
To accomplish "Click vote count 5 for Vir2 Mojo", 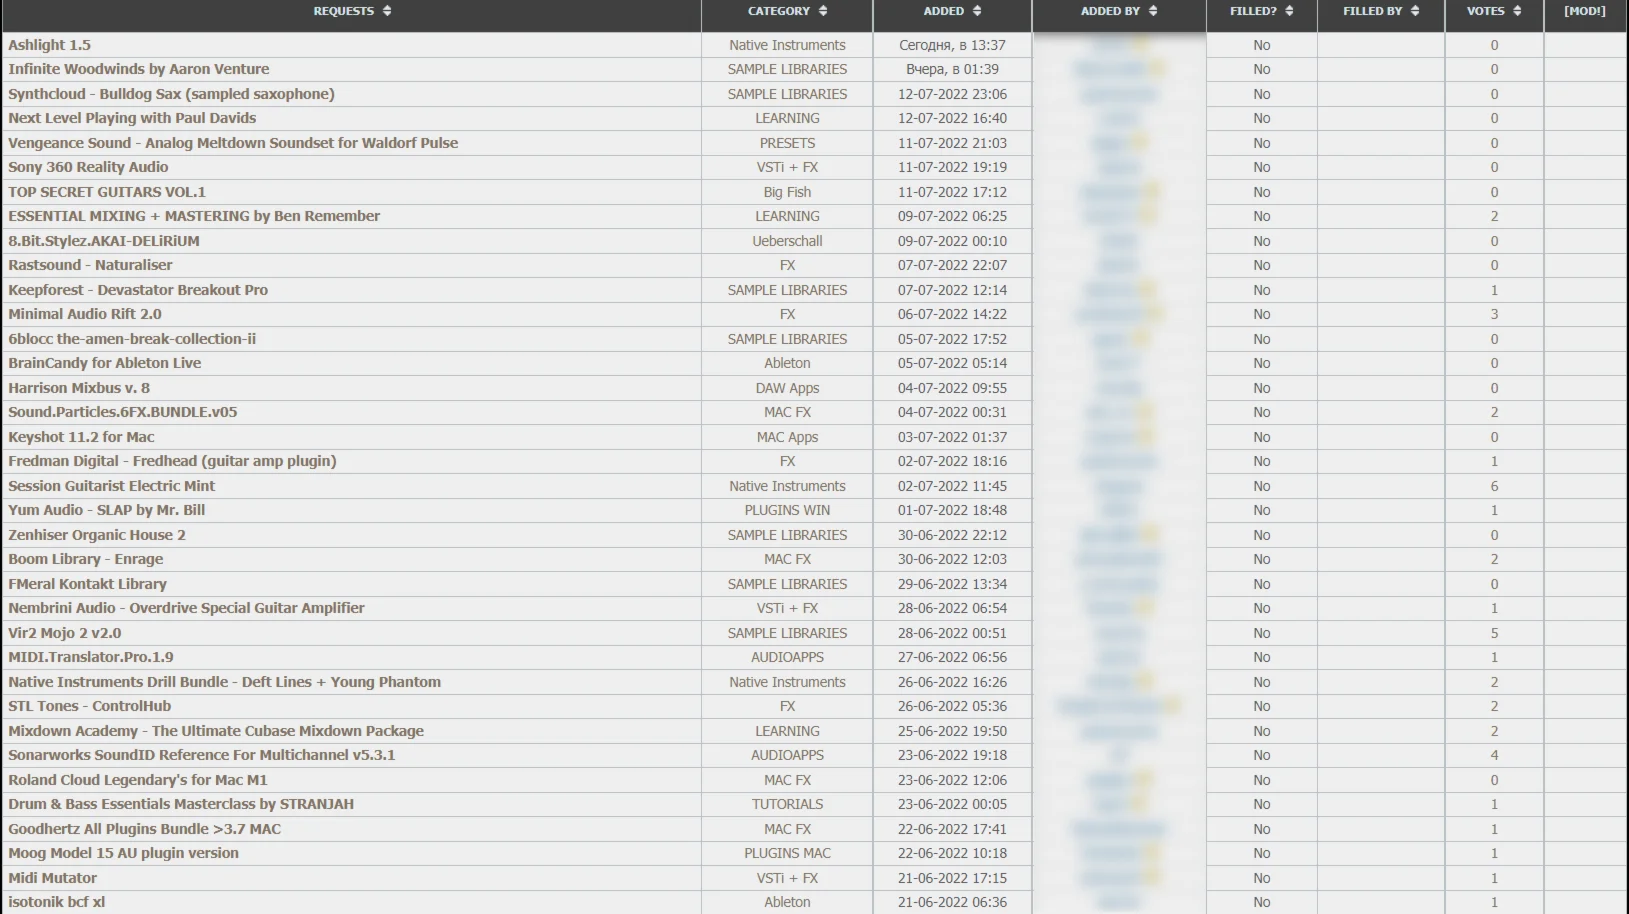I will [x=1494, y=633].
